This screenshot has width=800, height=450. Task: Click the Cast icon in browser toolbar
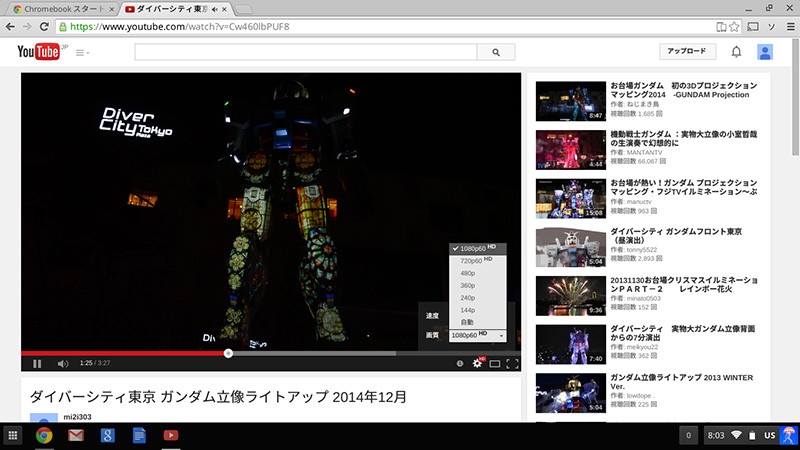tap(753, 27)
